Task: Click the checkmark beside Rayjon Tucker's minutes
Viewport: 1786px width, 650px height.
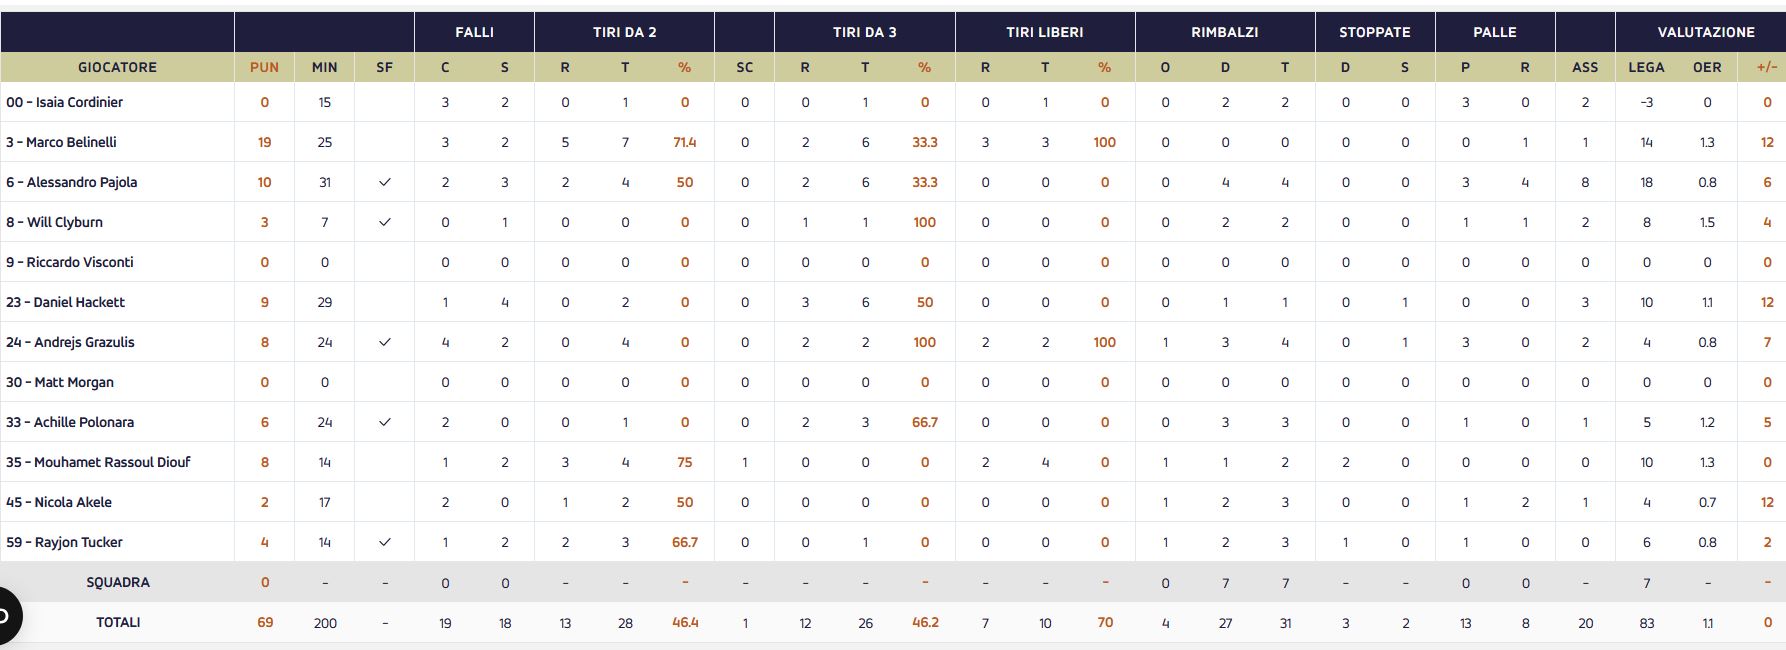Action: click(385, 542)
